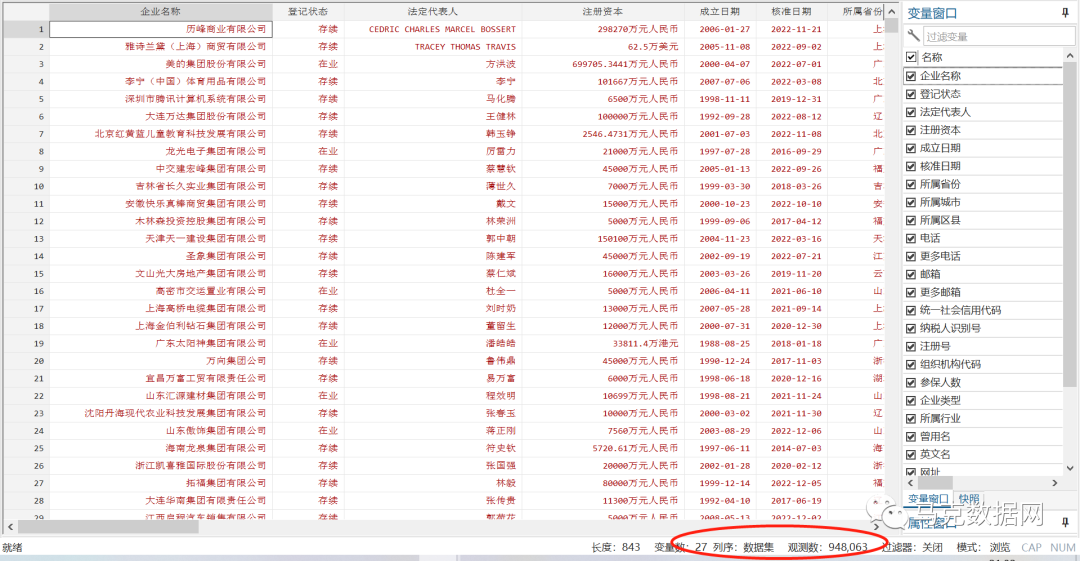Click the data grid's horizontal scrollbar left arrow

click(10, 527)
